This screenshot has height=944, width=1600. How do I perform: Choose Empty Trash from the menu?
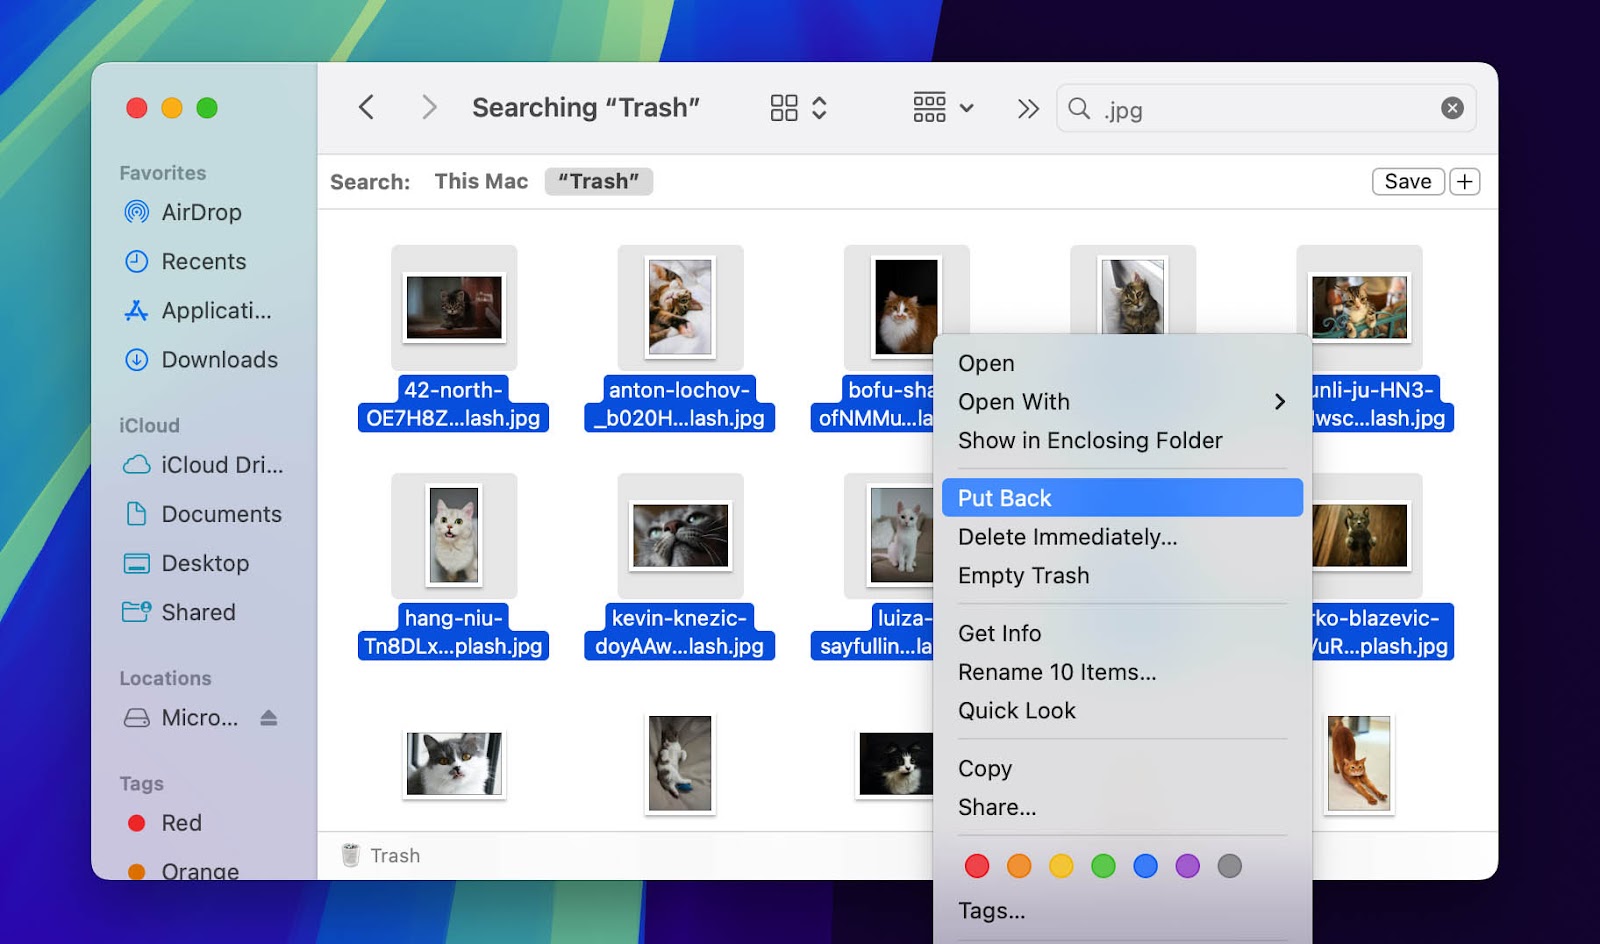click(x=1023, y=575)
